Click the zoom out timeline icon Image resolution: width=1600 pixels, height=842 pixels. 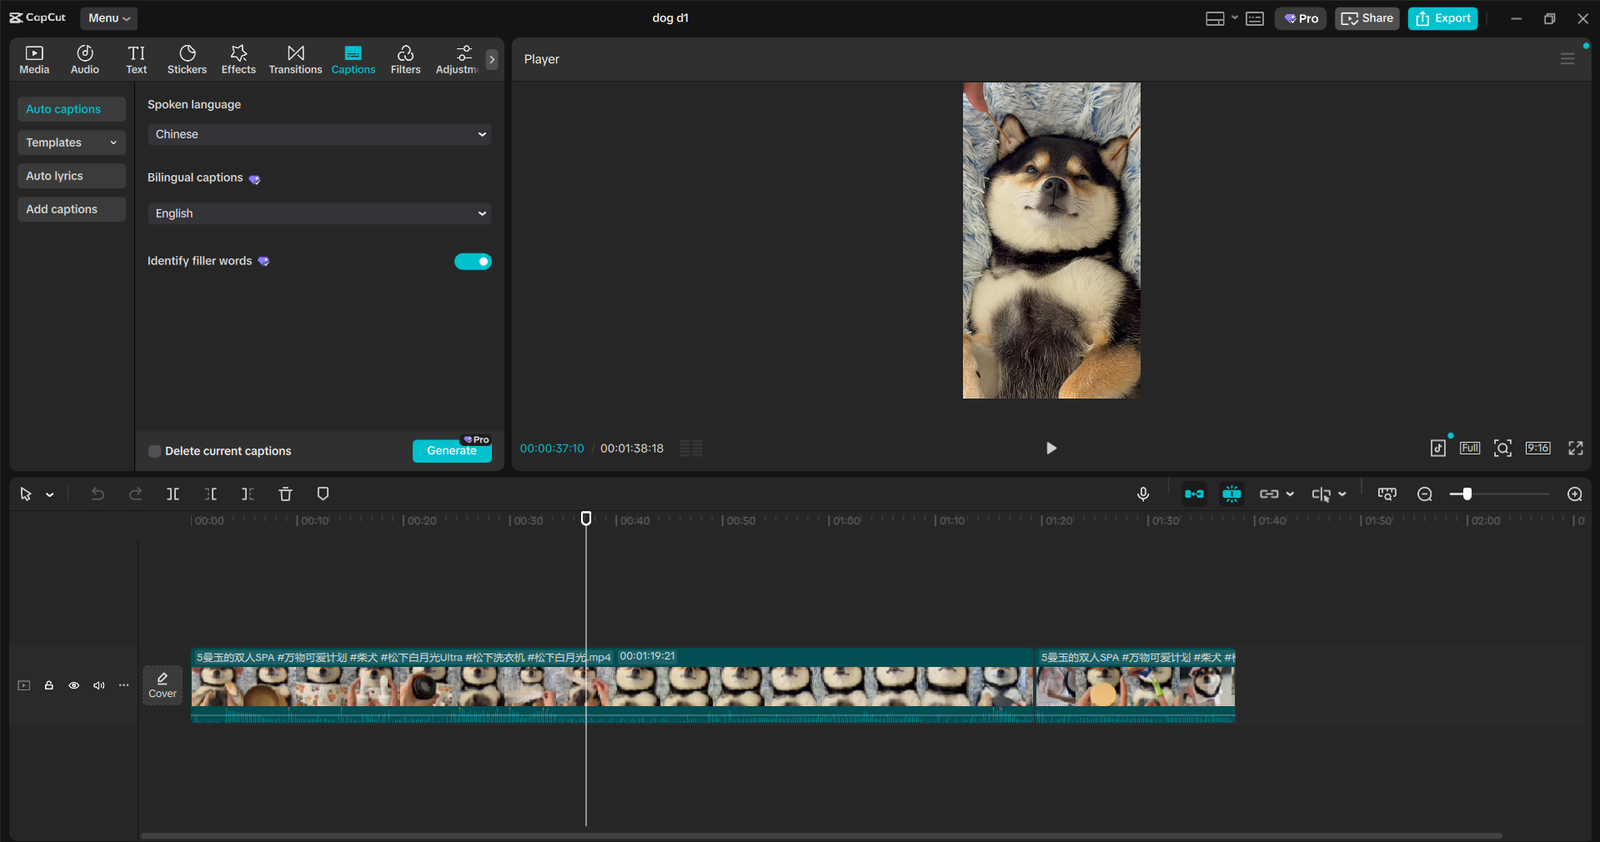[1425, 494]
